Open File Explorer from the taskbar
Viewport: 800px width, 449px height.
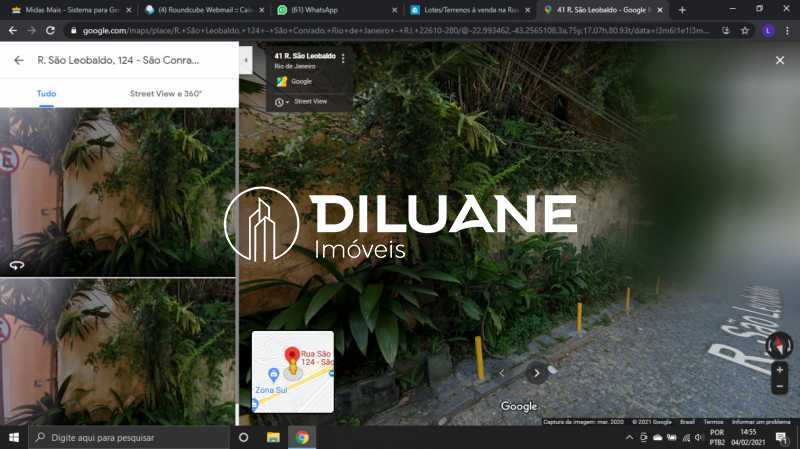click(273, 438)
